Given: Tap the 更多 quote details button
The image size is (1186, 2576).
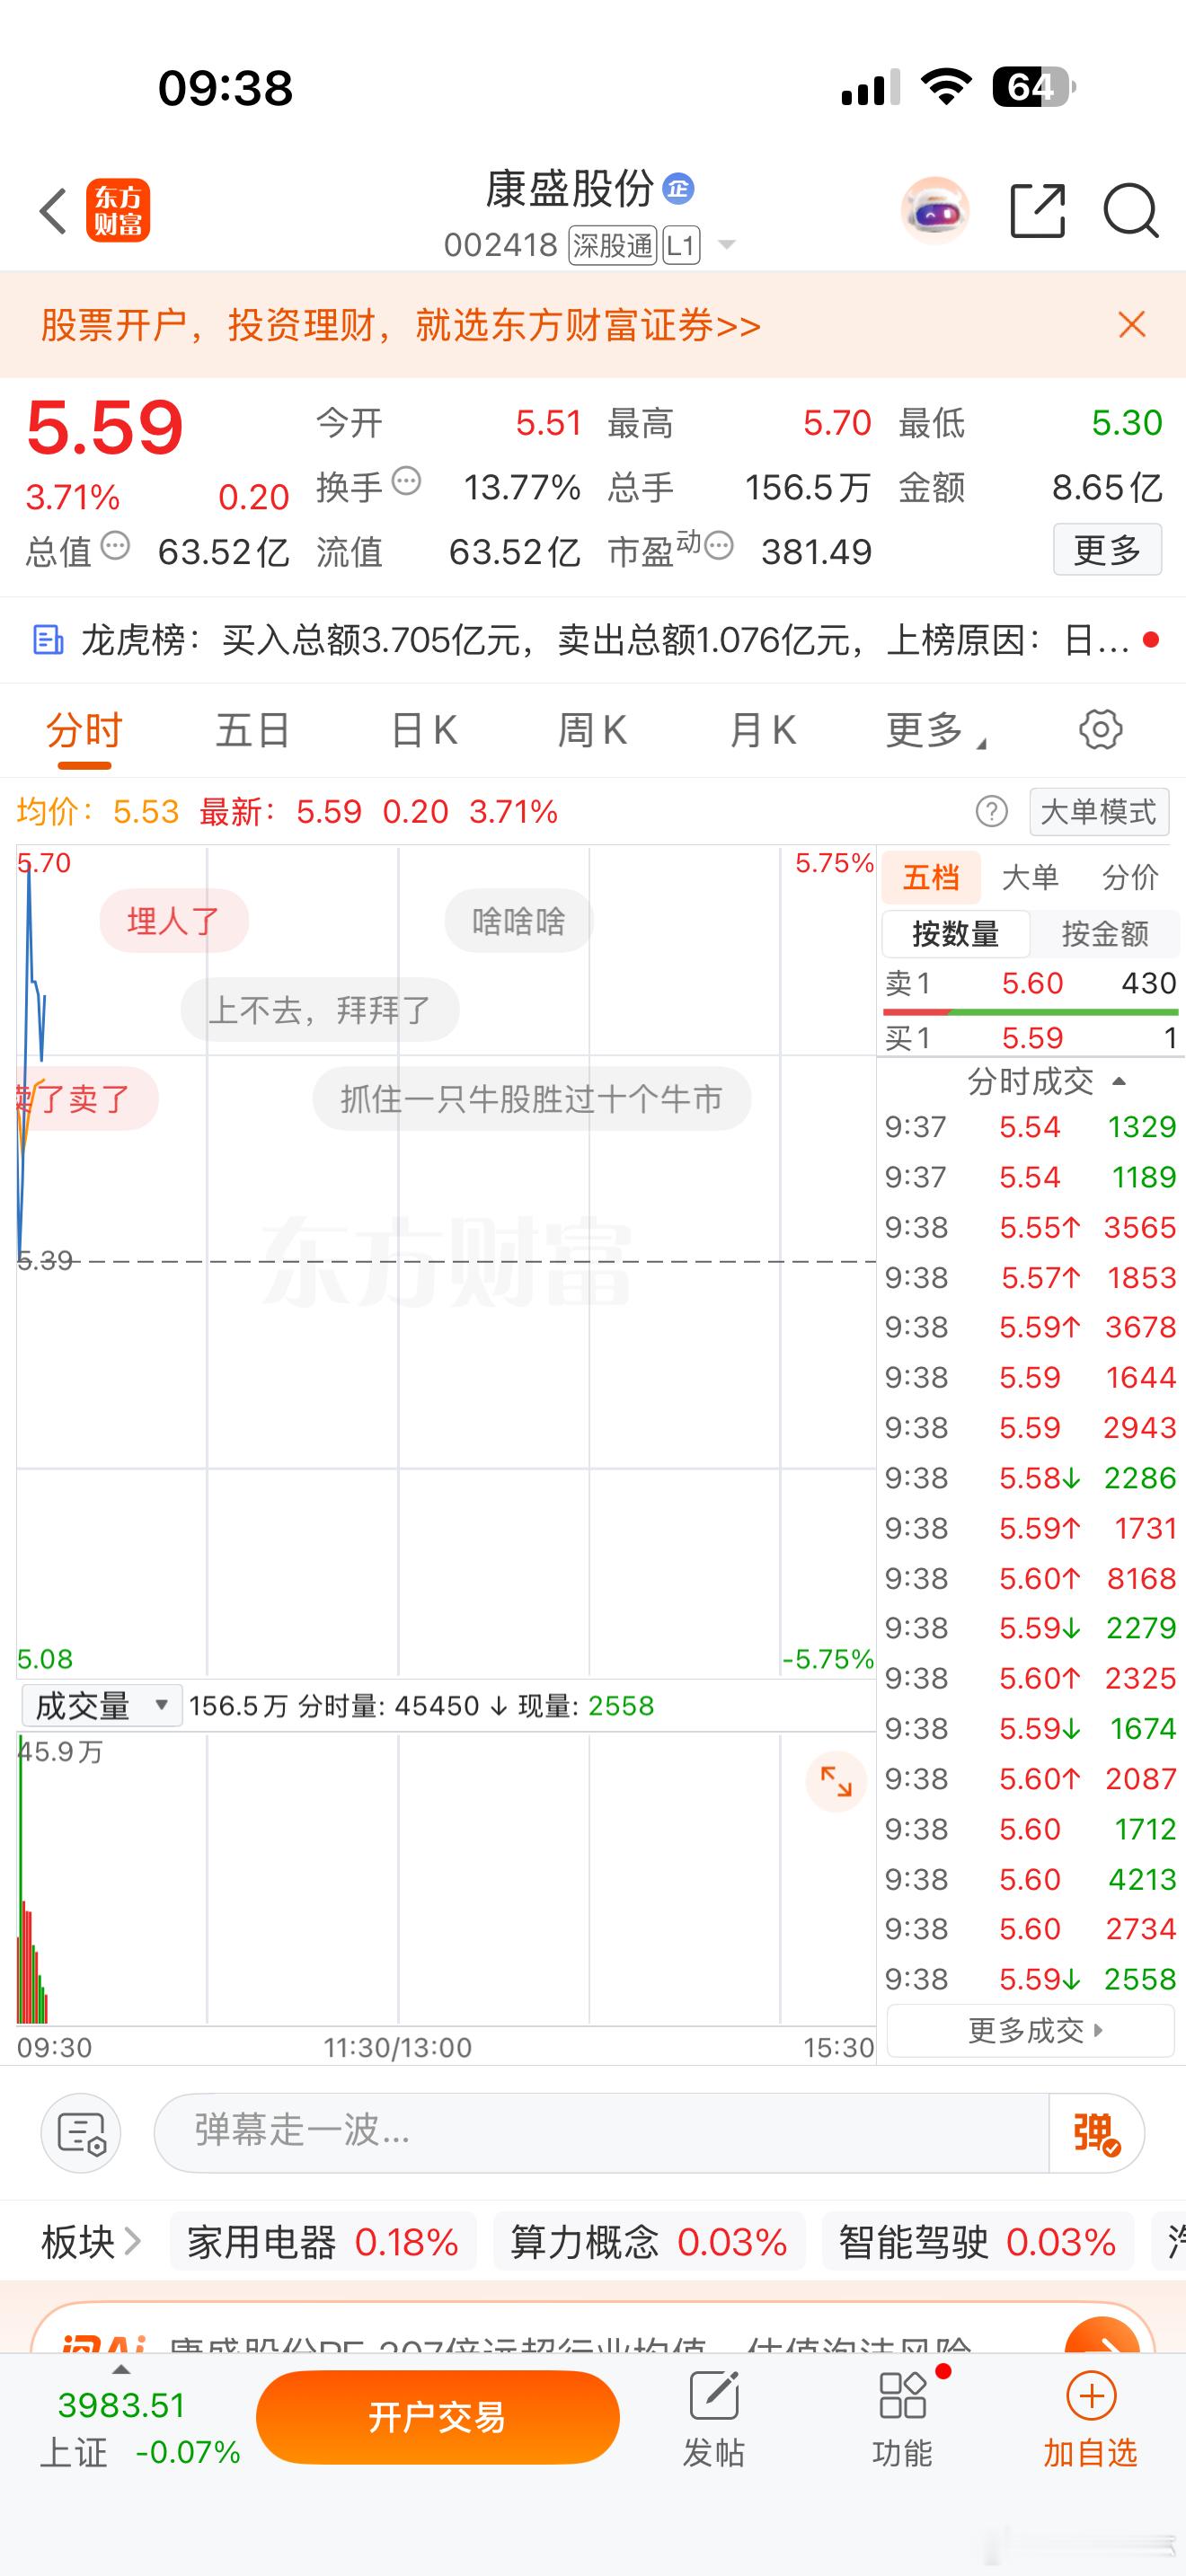Looking at the screenshot, I should coord(1107,549).
